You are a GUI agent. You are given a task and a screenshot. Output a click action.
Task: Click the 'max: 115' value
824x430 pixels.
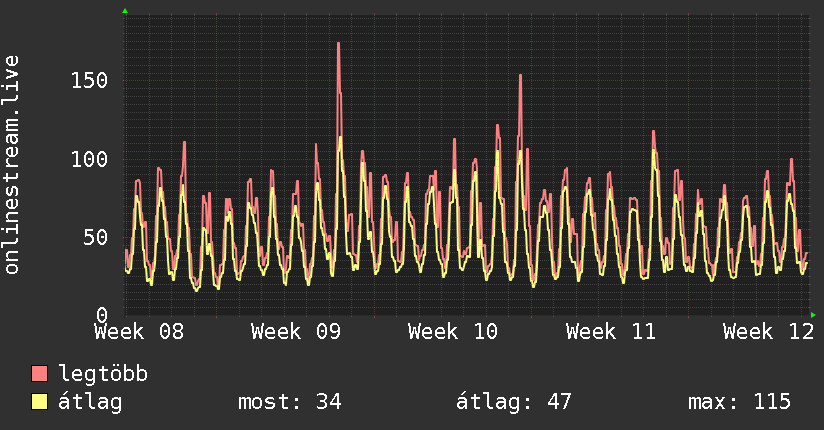point(739,402)
